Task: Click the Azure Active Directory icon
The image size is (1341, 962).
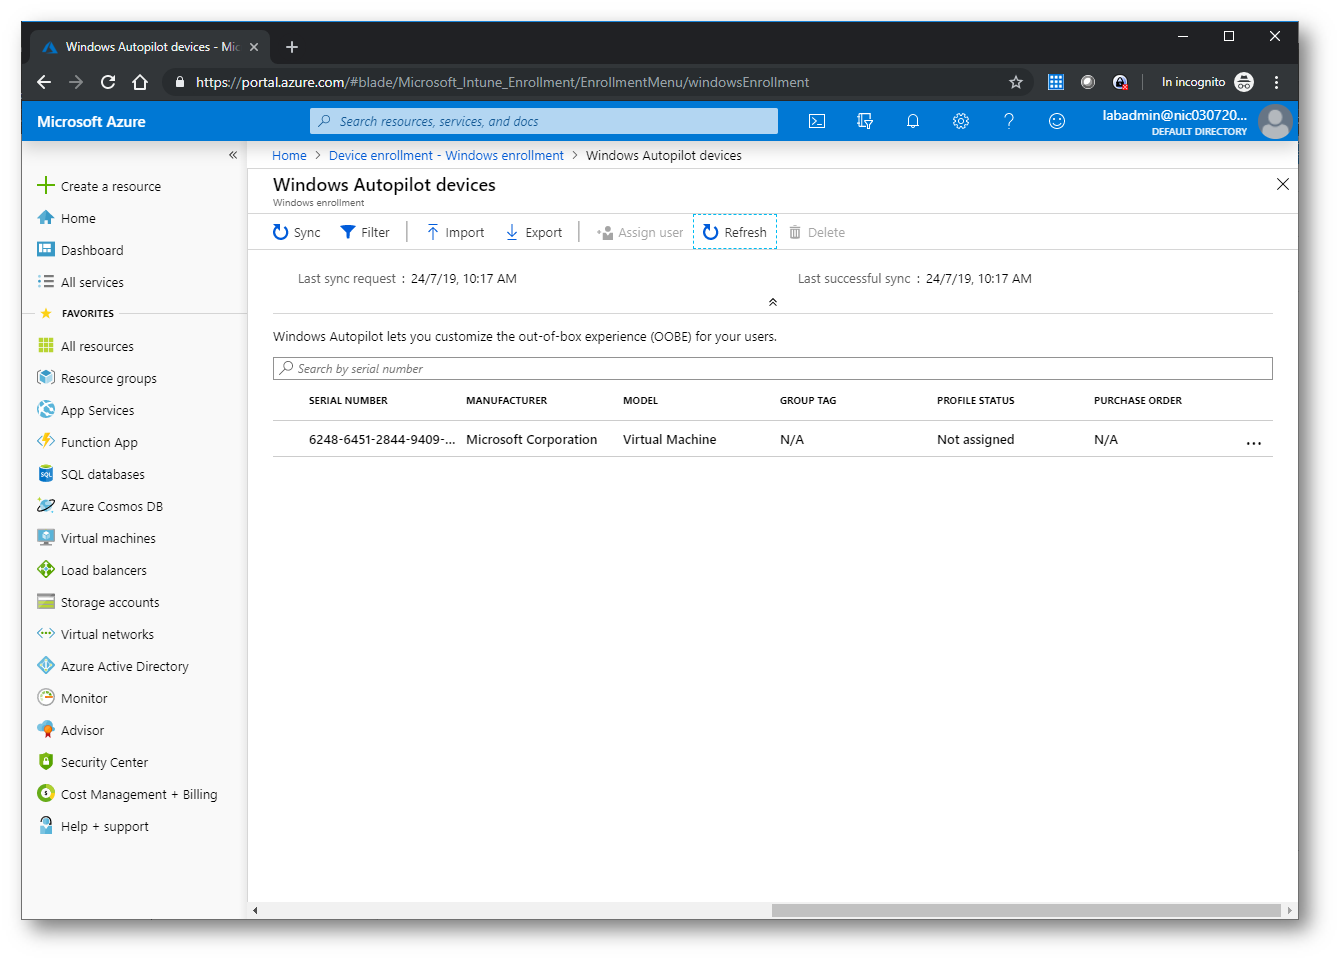Action: click(x=46, y=665)
